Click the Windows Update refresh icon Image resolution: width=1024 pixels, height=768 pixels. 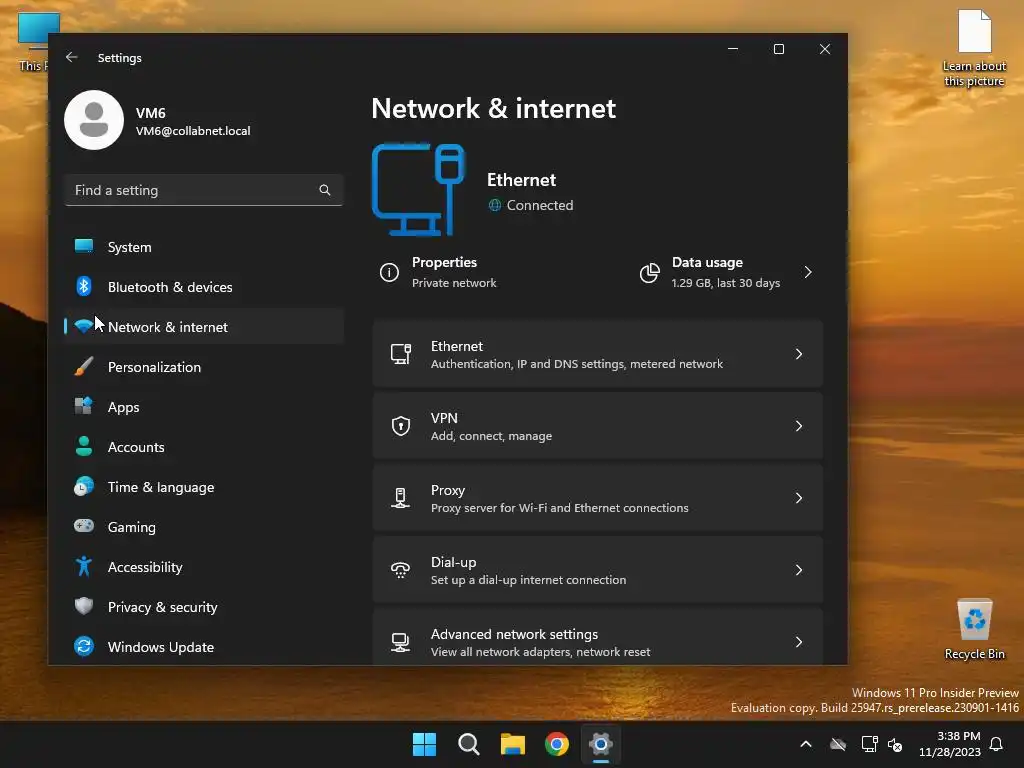(x=84, y=646)
